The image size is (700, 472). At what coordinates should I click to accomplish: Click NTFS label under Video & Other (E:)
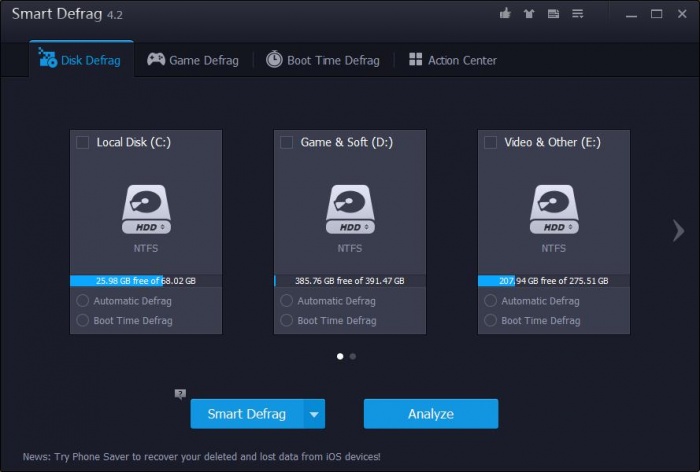[x=554, y=248]
